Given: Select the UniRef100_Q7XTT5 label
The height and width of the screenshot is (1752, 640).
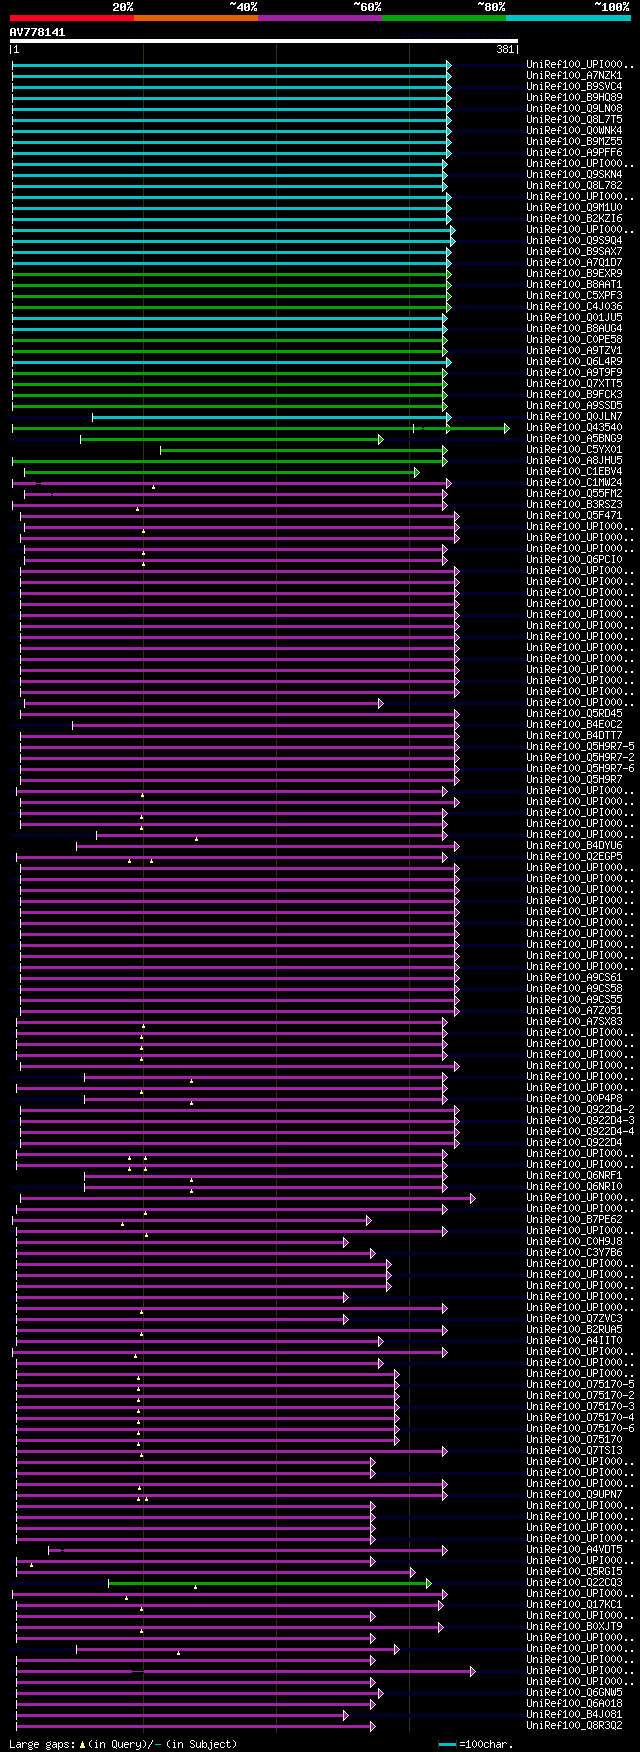Looking at the screenshot, I should click(x=574, y=383).
